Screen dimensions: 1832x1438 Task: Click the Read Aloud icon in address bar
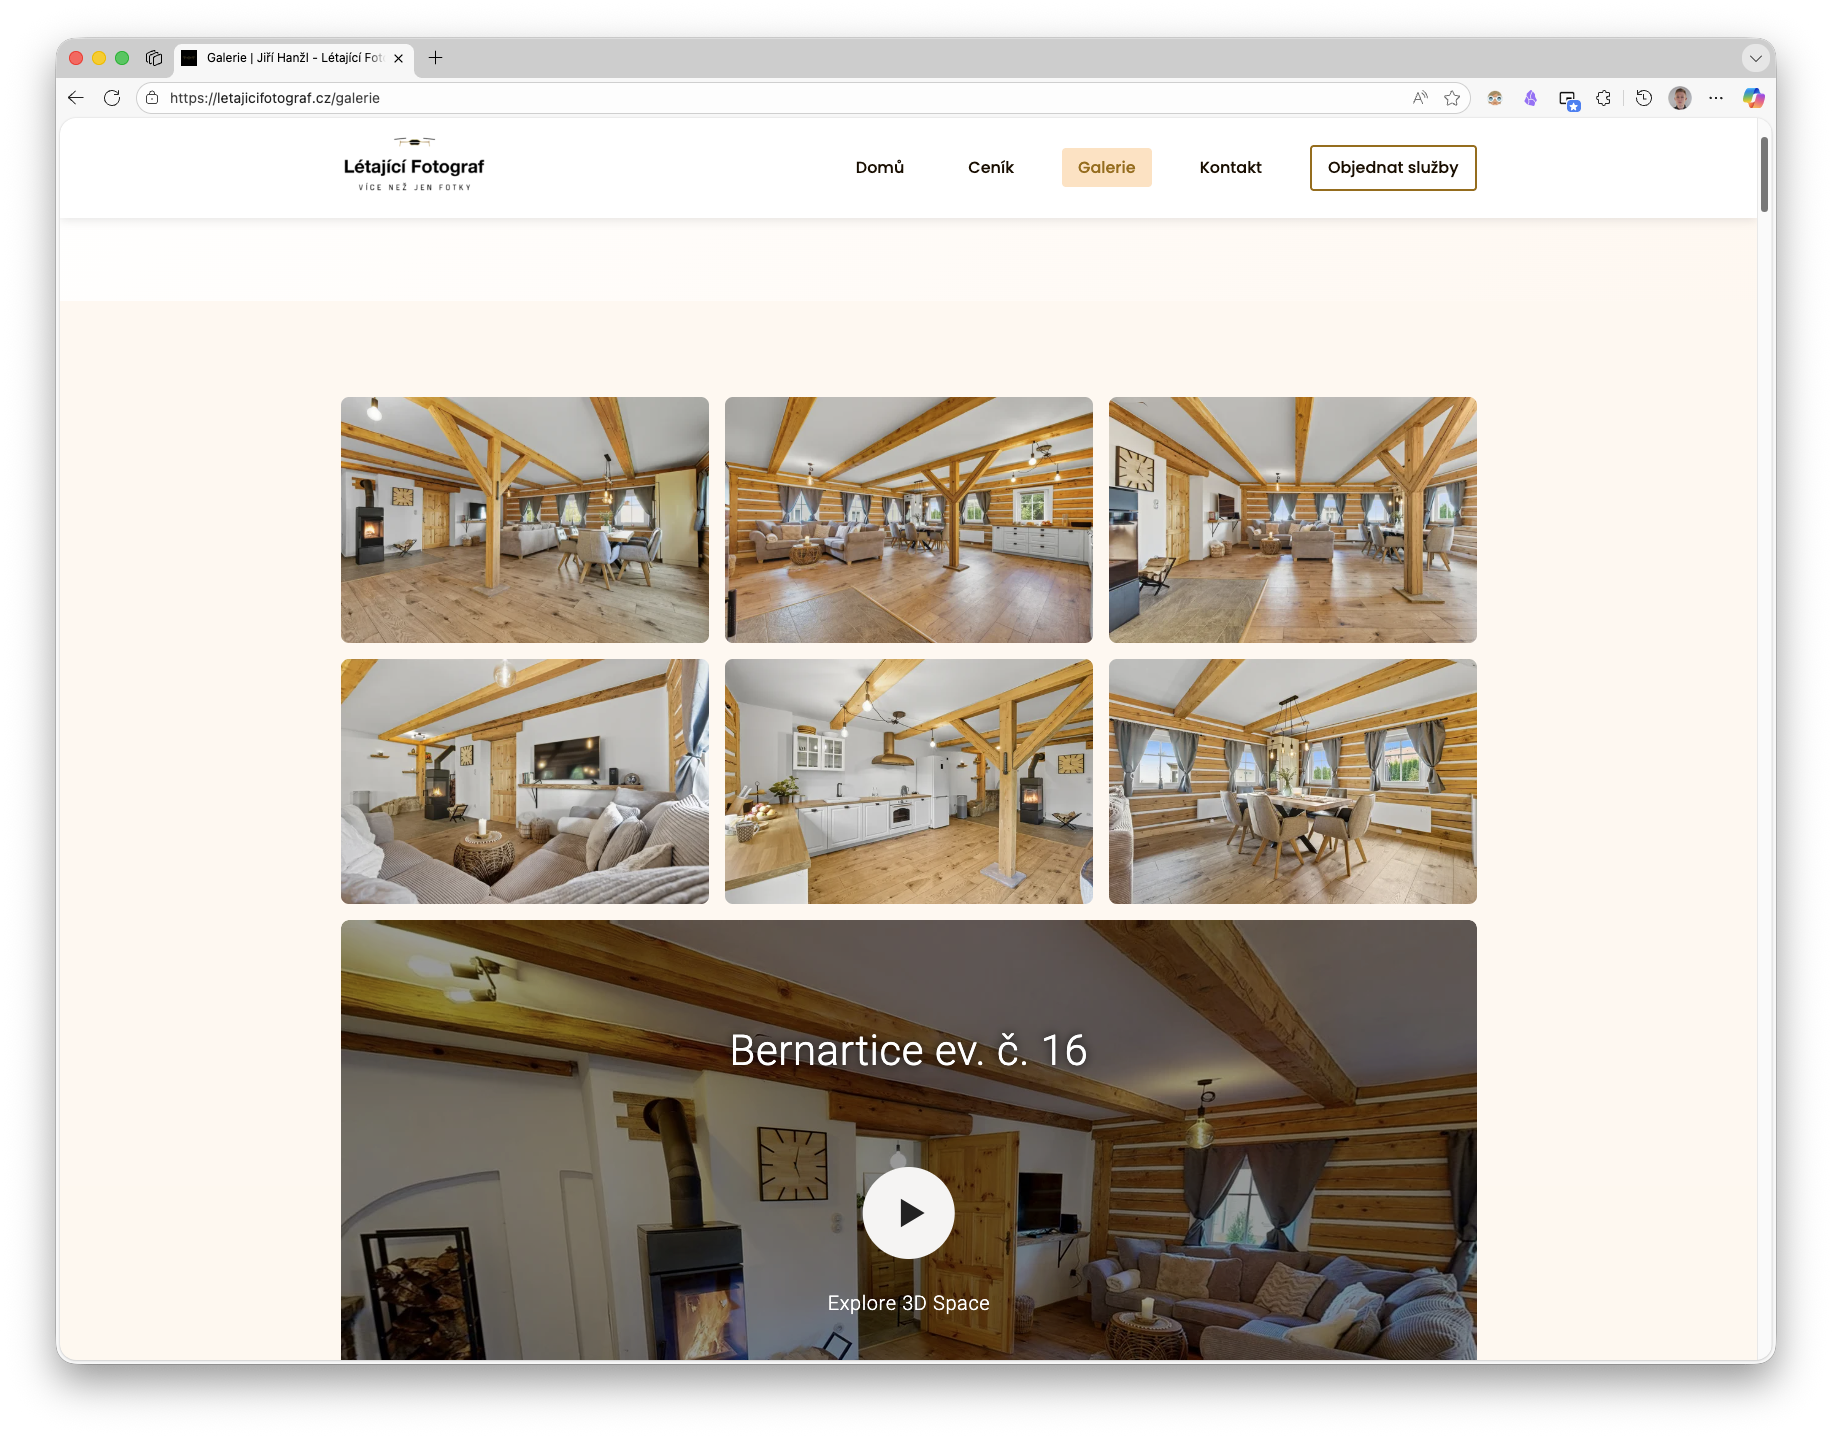1420,98
